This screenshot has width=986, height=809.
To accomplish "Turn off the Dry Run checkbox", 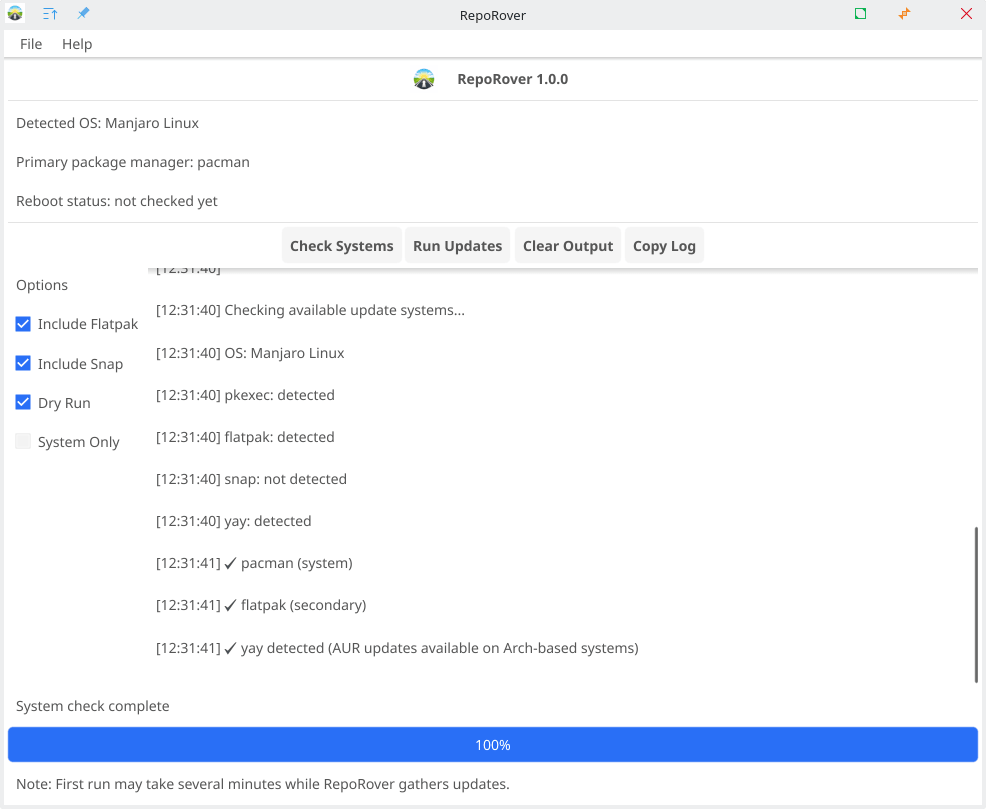I will [x=23, y=403].
